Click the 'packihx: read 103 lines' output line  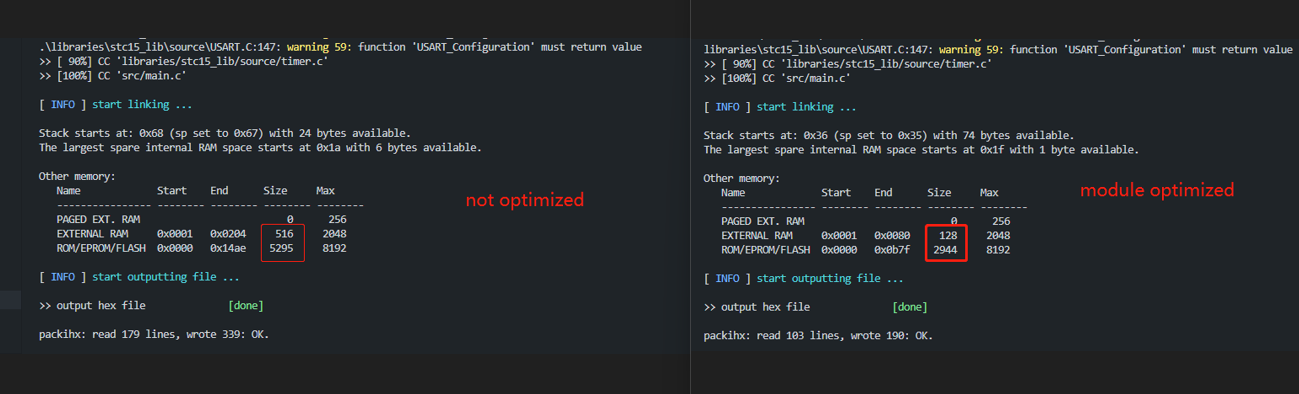[818, 336]
